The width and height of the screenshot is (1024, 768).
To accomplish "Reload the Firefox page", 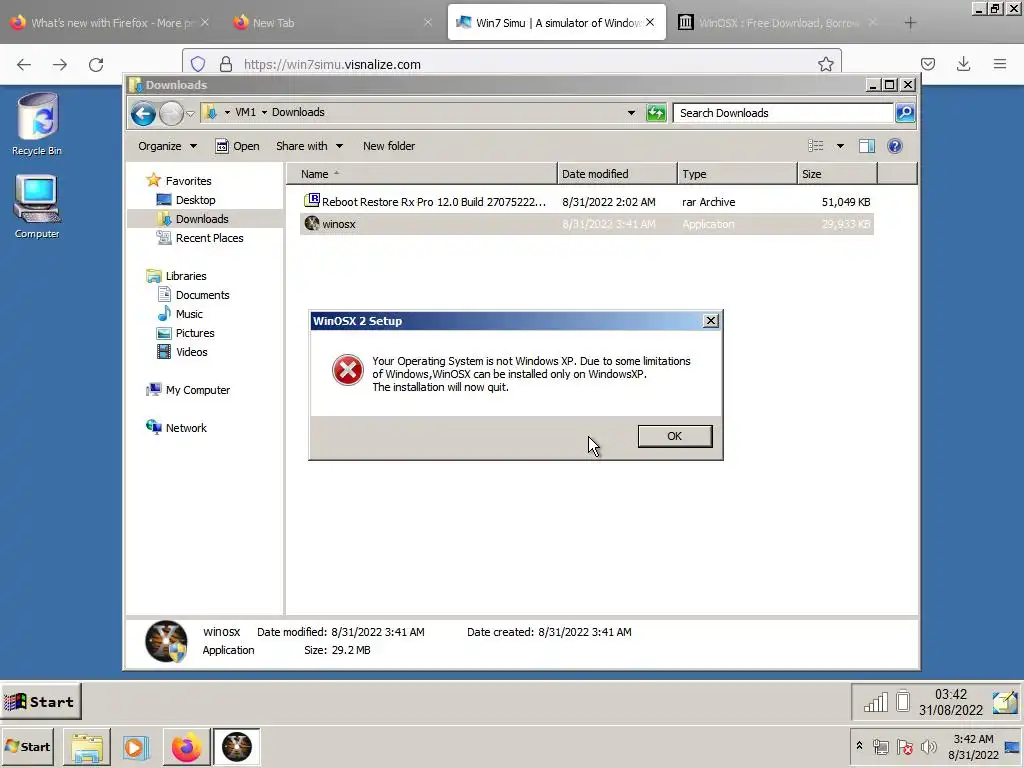I will [96, 64].
